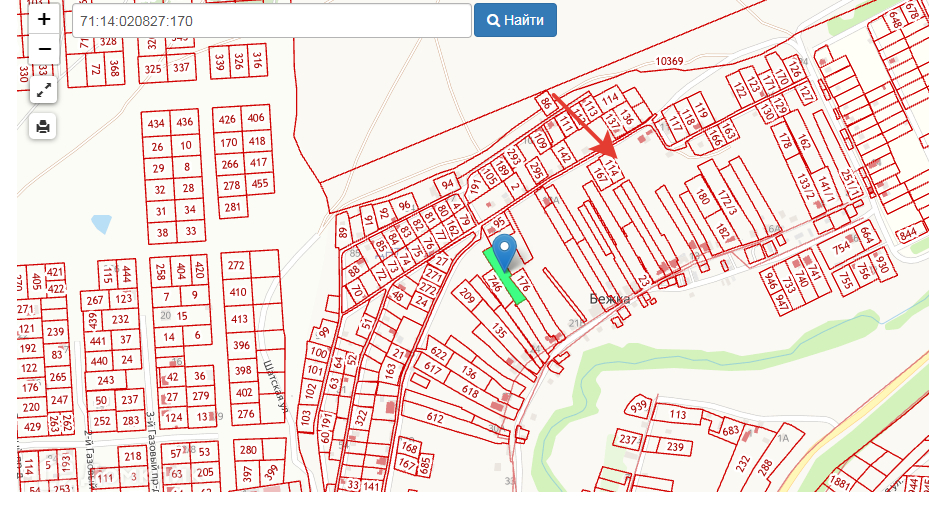
Task: Select parcel 172/3
Action: [x=727, y=203]
